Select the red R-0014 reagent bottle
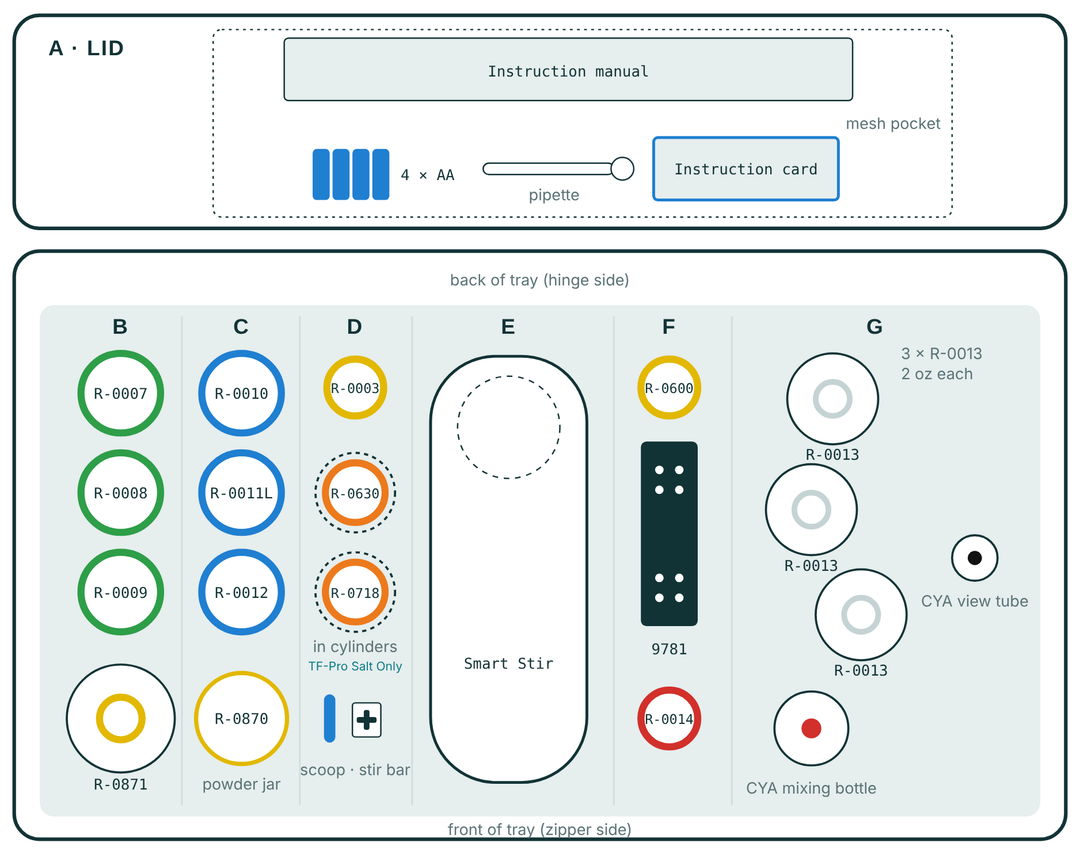 (x=669, y=718)
